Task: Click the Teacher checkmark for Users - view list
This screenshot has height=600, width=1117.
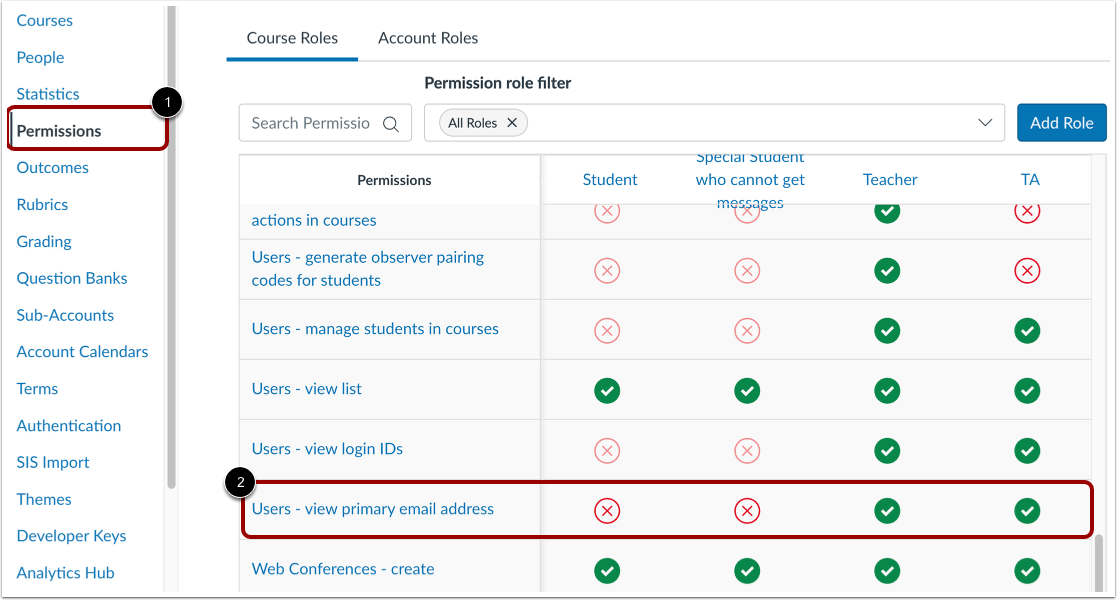Action: 887,390
